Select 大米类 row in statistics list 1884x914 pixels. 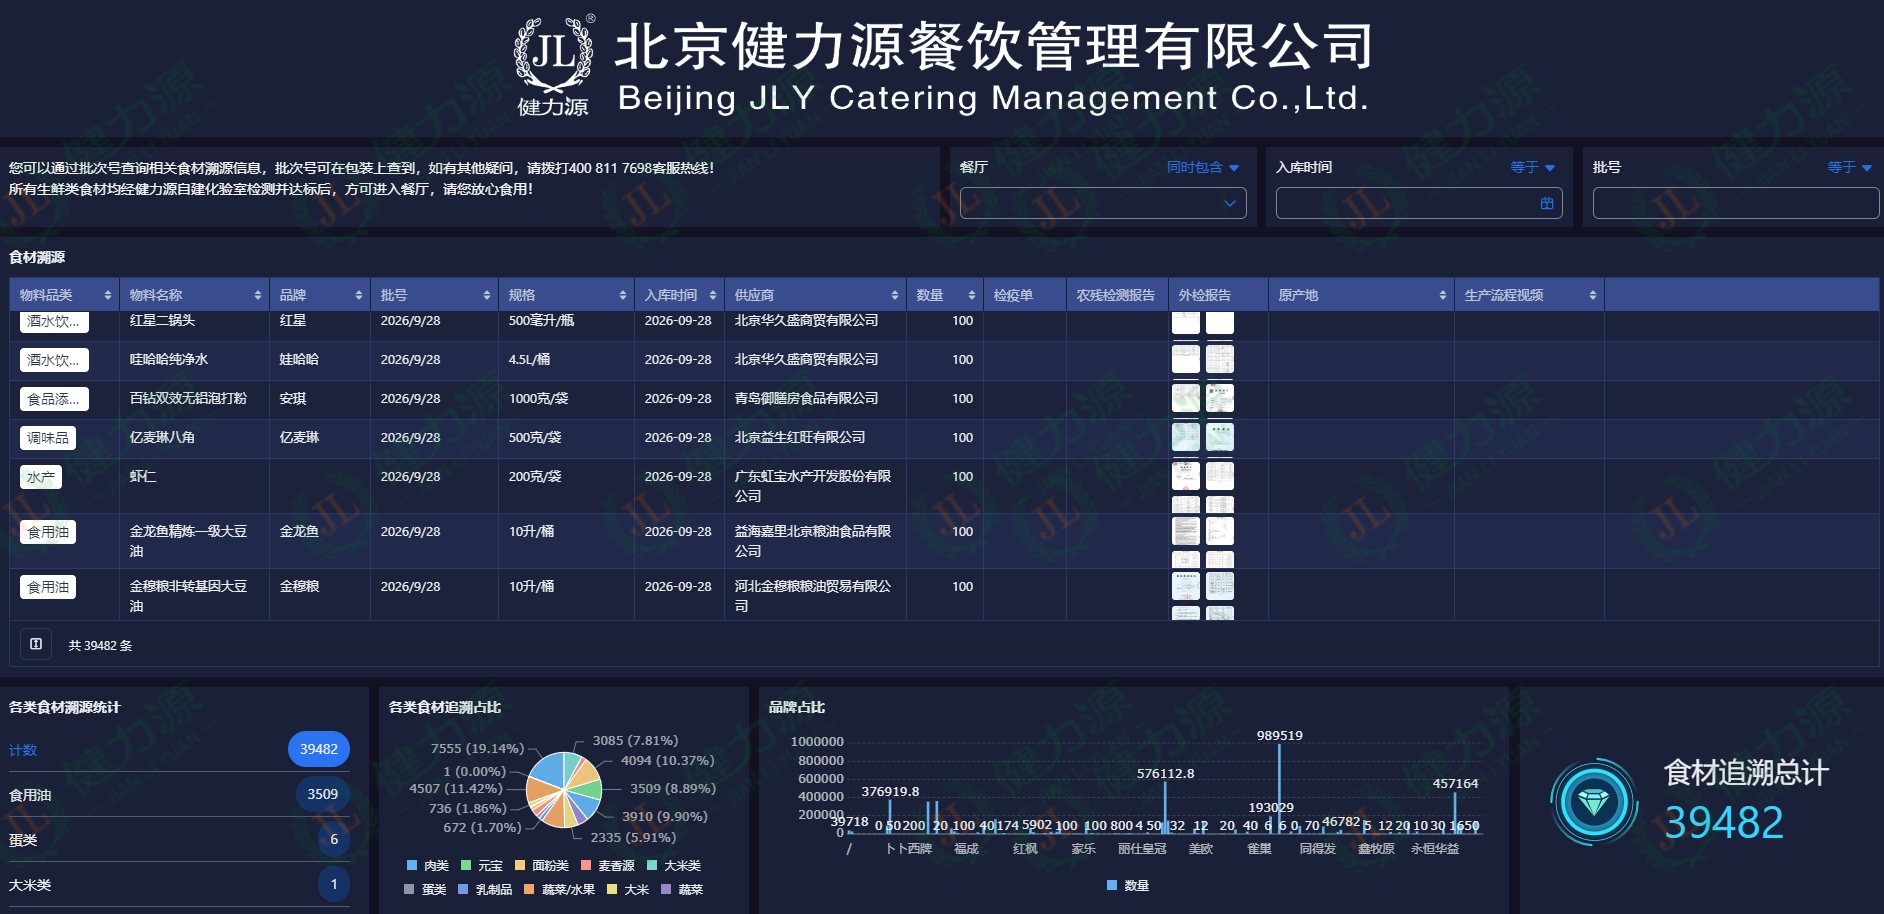(x=179, y=884)
